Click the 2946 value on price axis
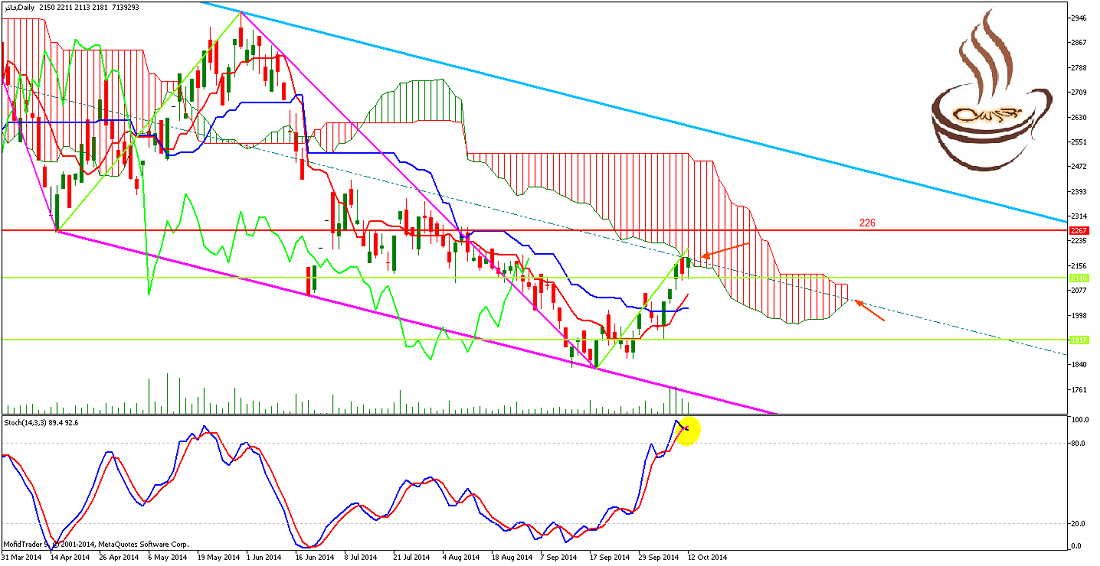The image size is (1100, 566). tap(1079, 18)
